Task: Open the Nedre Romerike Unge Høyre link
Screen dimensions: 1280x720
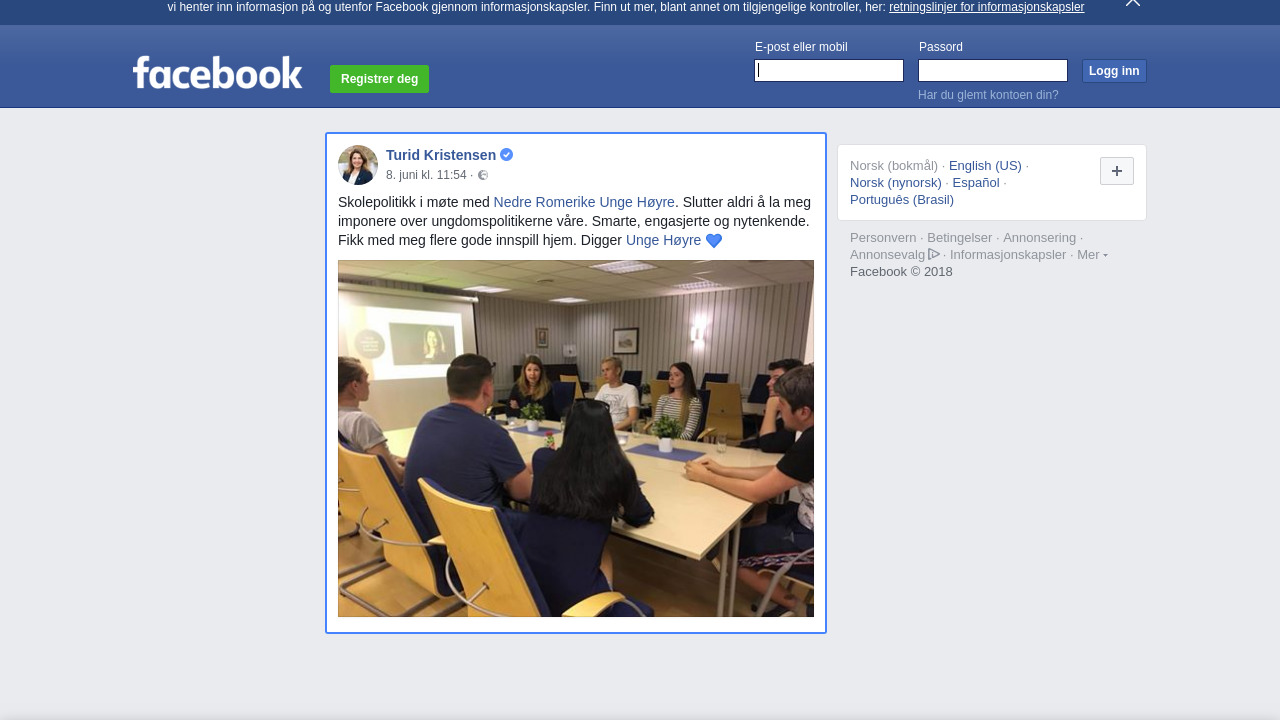Action: [584, 202]
